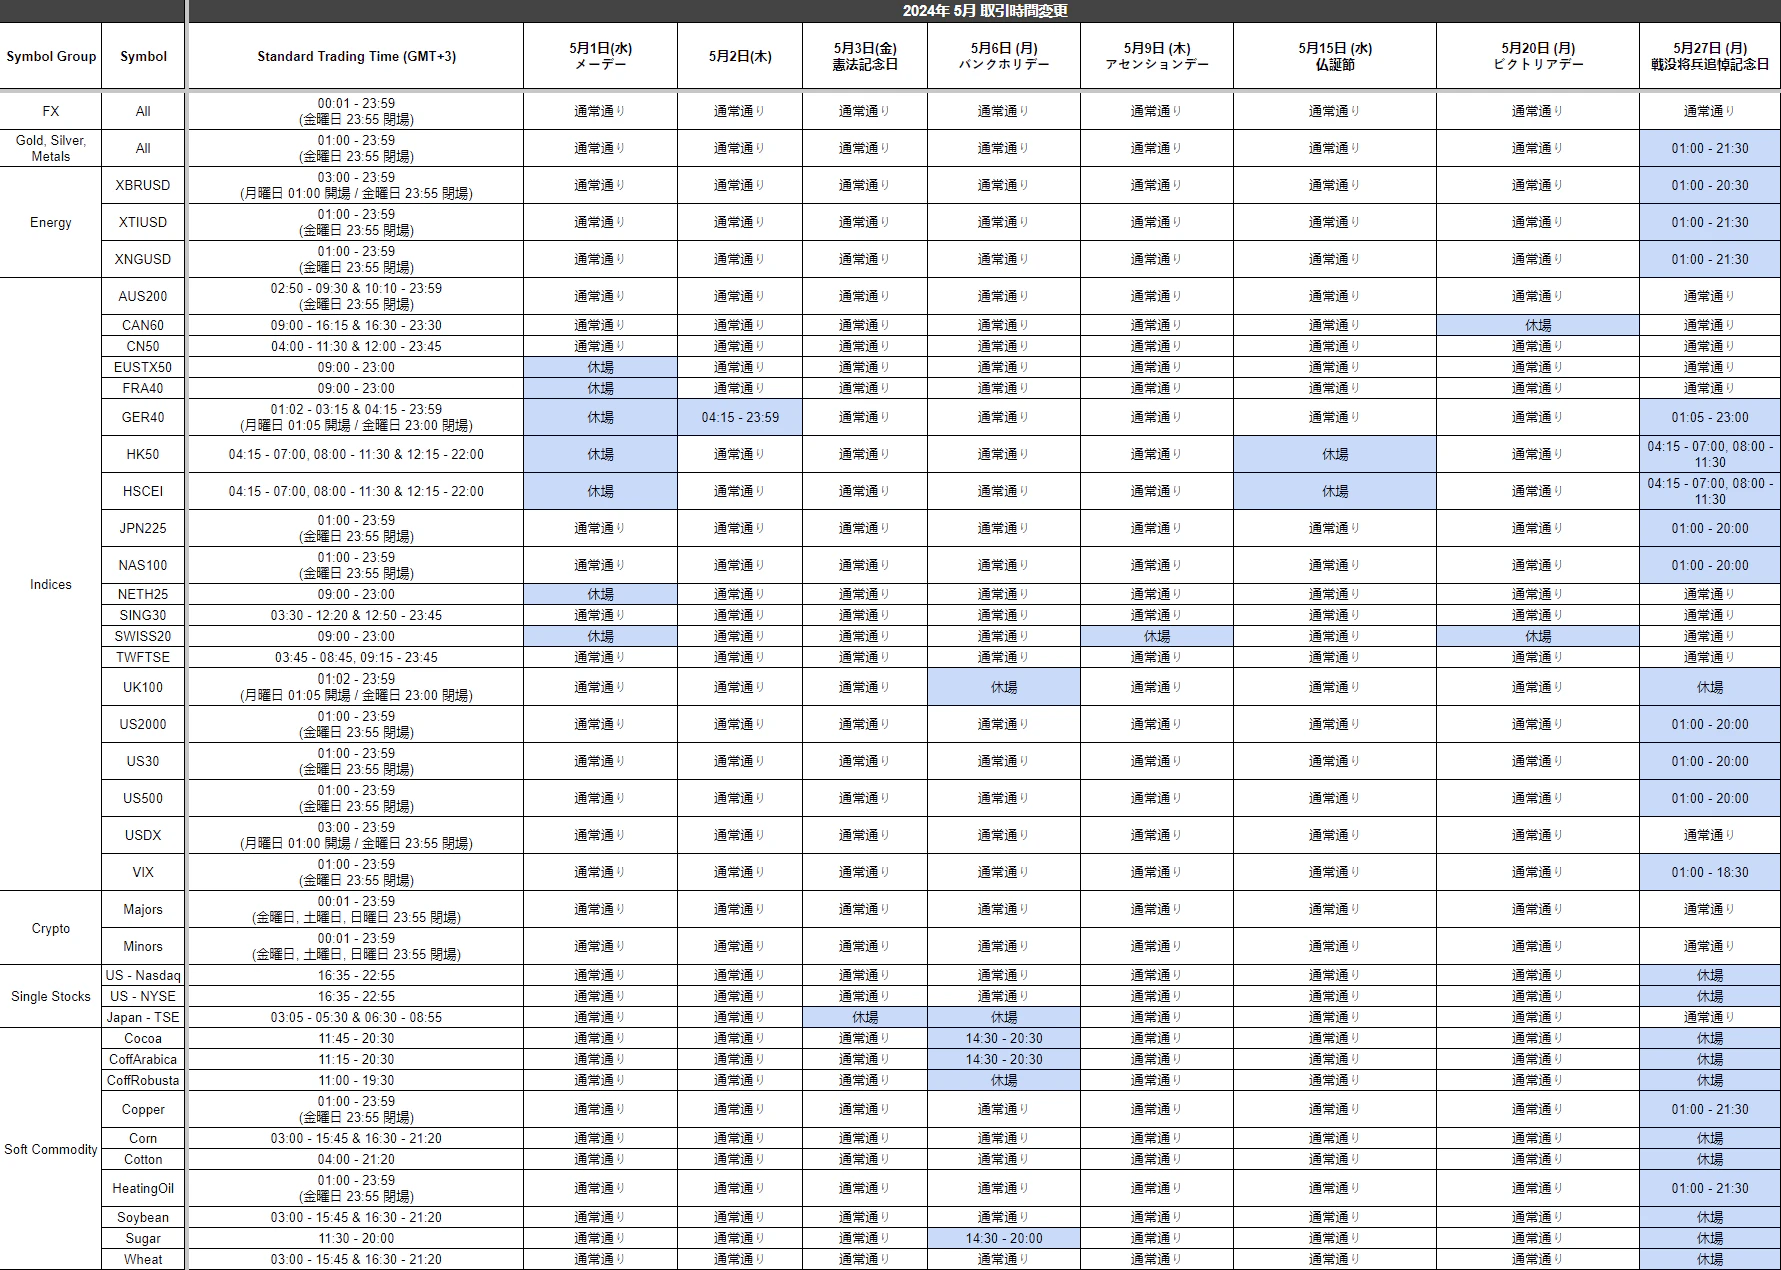Click SWISS20's 休場 cell under アセンションデー

coord(1156,636)
